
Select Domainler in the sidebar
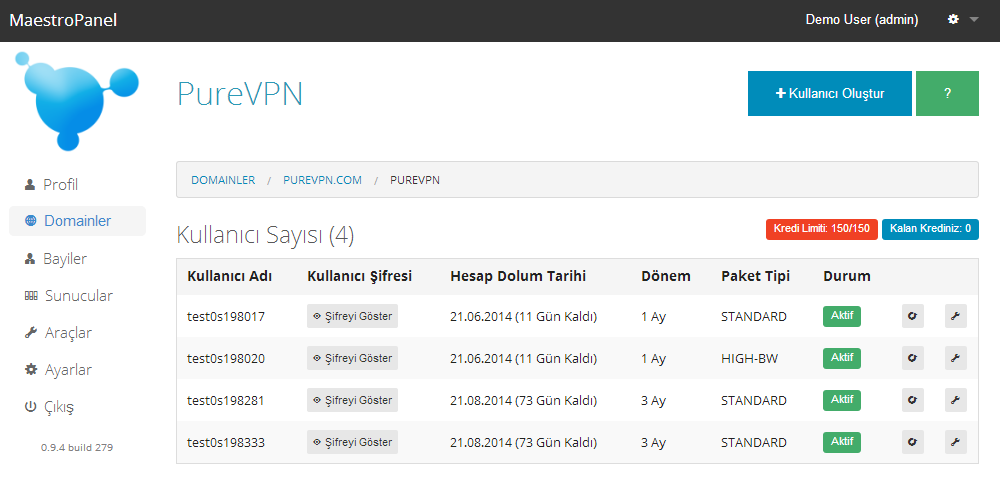[77, 221]
